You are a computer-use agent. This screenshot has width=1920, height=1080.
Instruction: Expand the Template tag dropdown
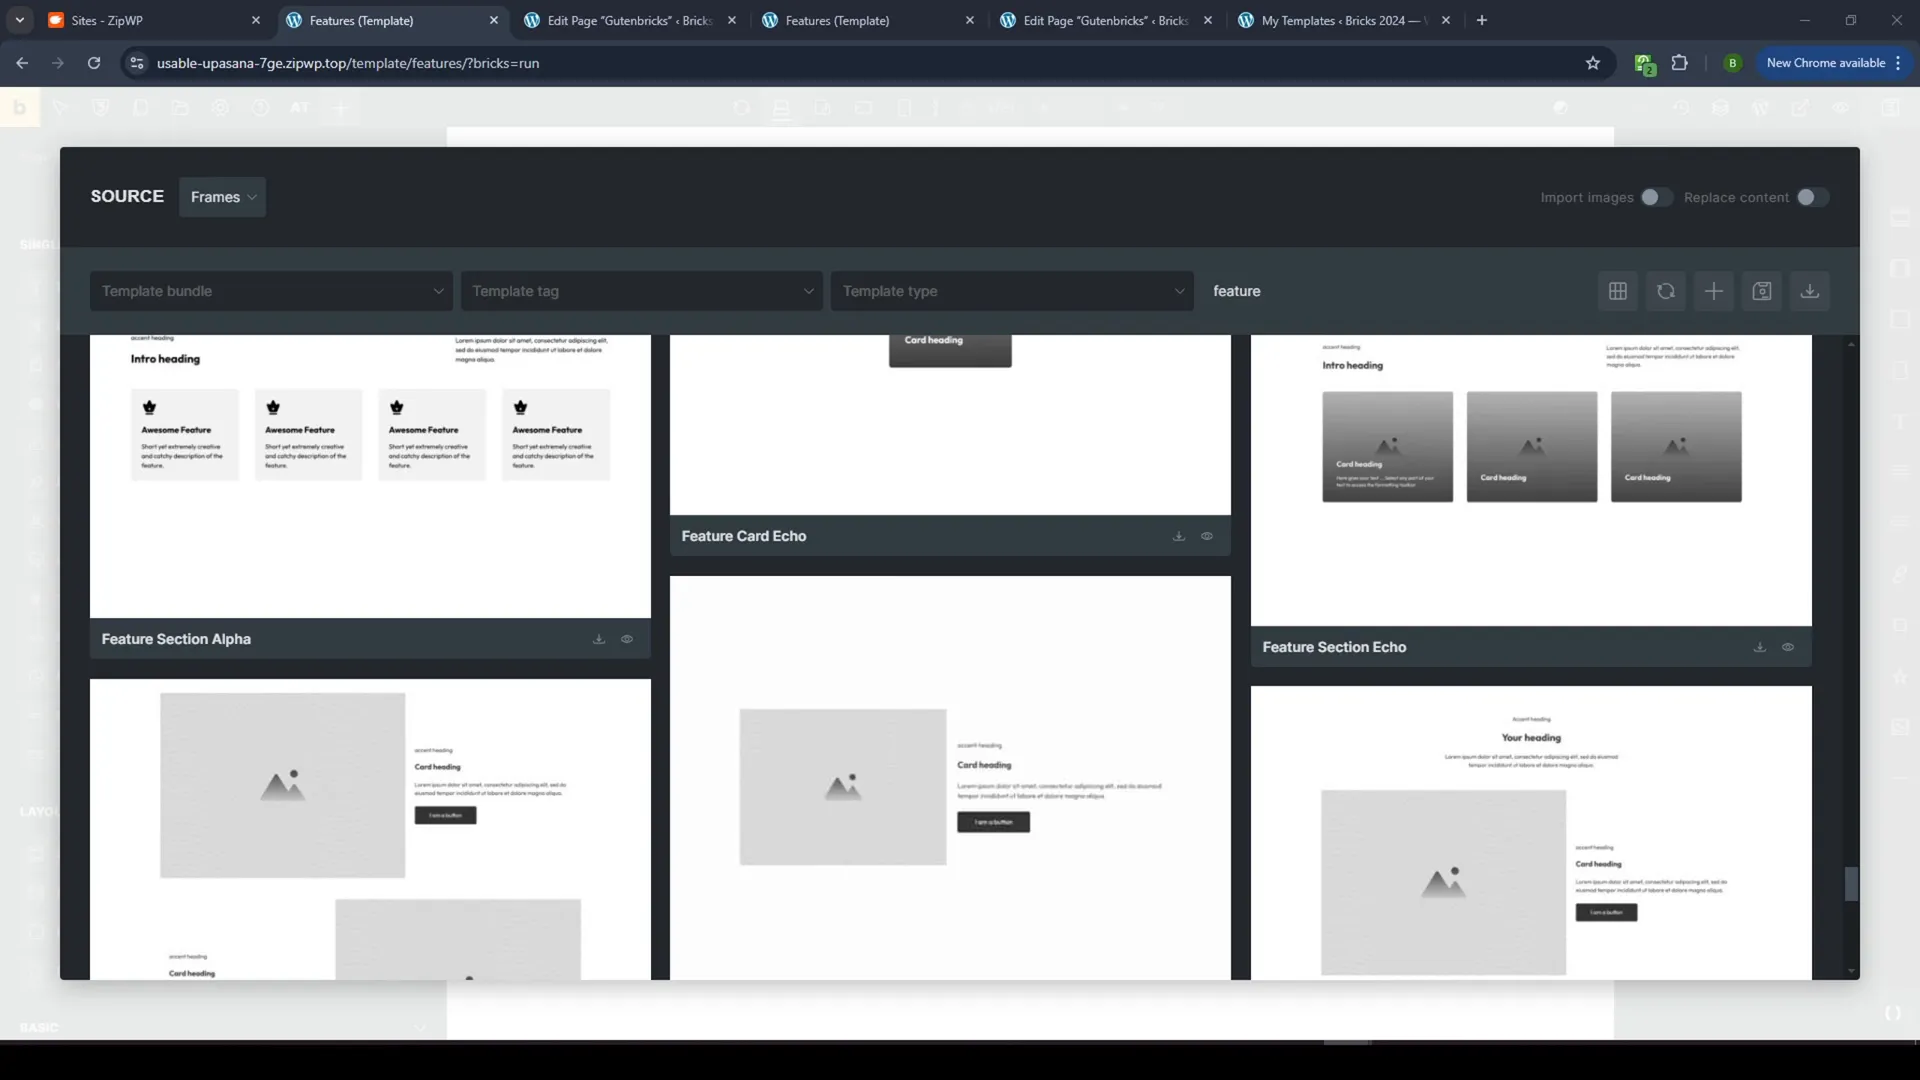point(642,291)
